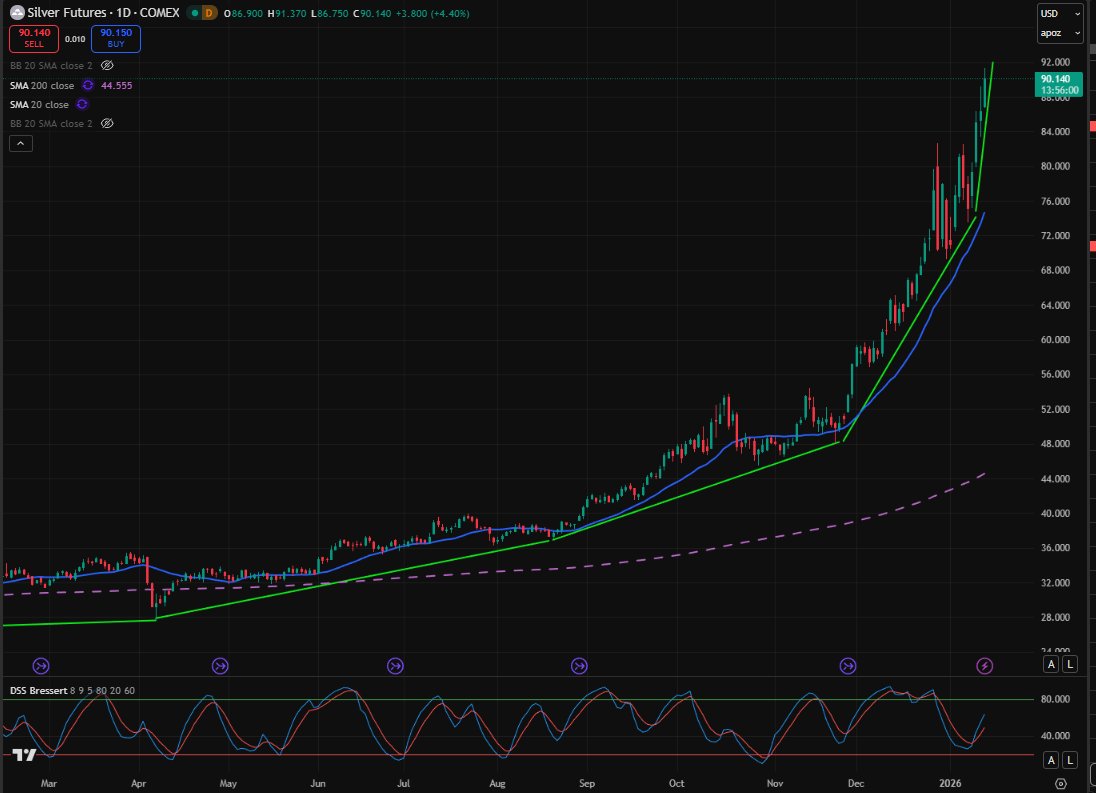
Task: Click the BUY 90.150 button
Action: pyautogui.click(x=114, y=38)
